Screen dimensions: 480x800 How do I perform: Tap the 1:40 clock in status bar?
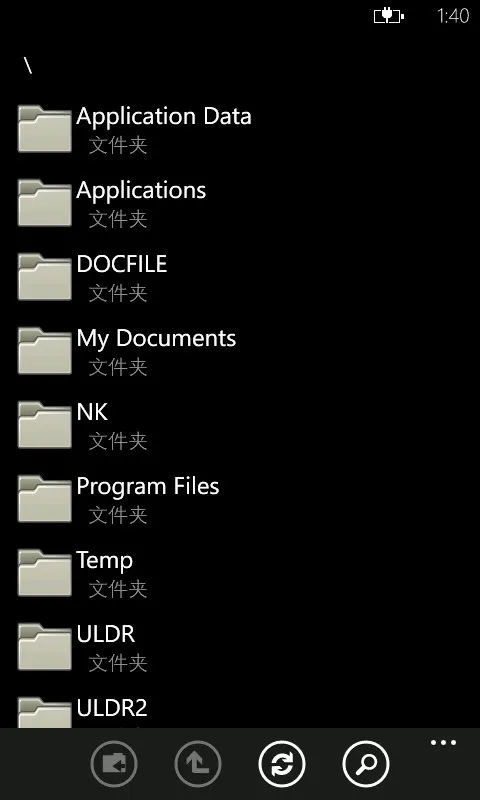click(453, 16)
